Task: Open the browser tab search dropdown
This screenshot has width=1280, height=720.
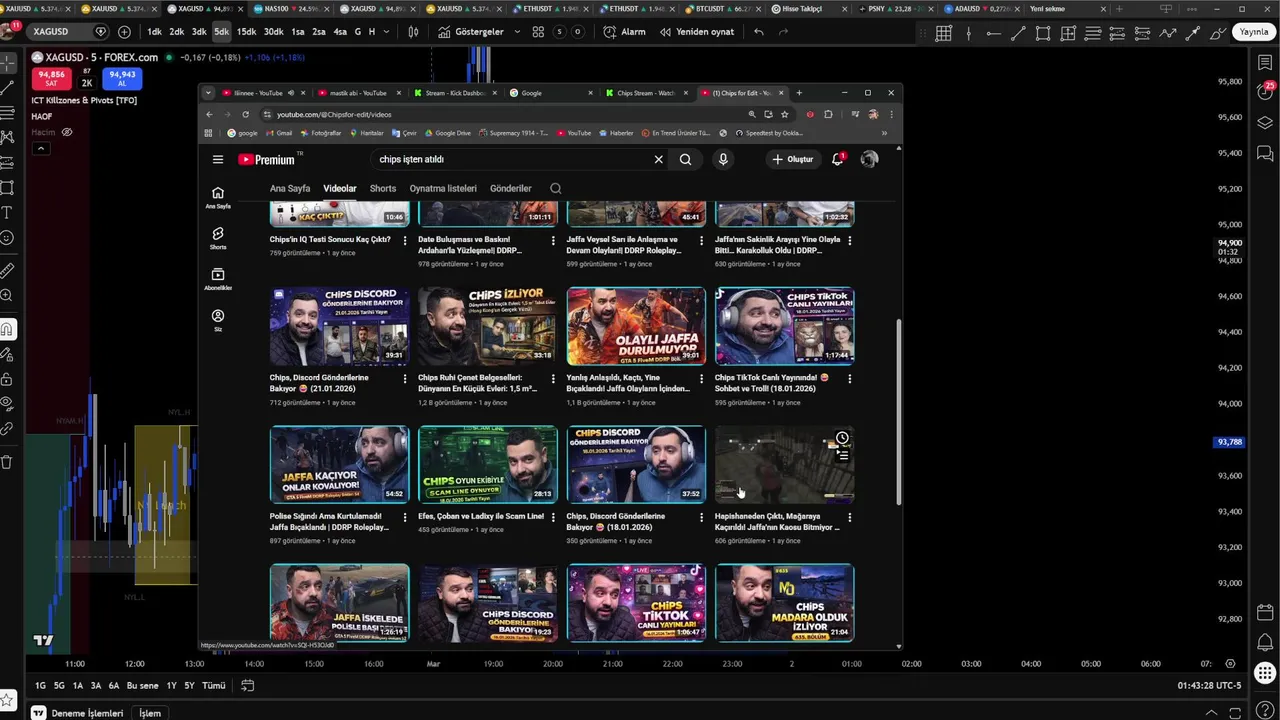Action: (x=208, y=93)
